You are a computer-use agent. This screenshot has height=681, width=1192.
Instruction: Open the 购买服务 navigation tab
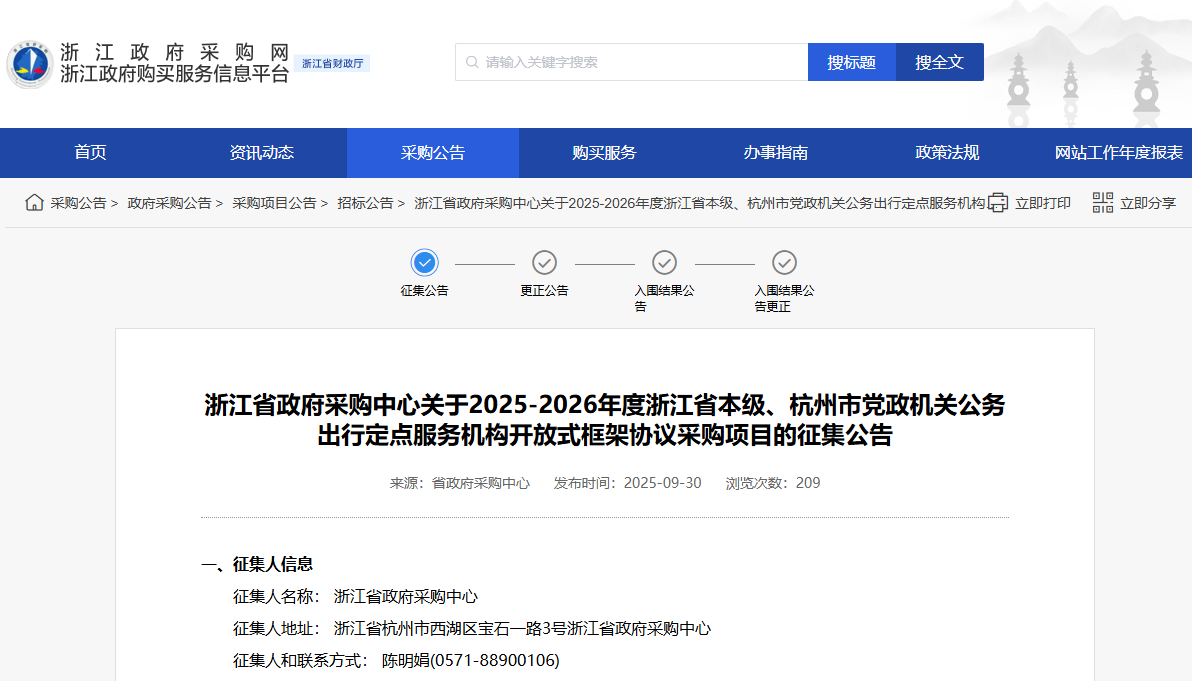[605, 152]
